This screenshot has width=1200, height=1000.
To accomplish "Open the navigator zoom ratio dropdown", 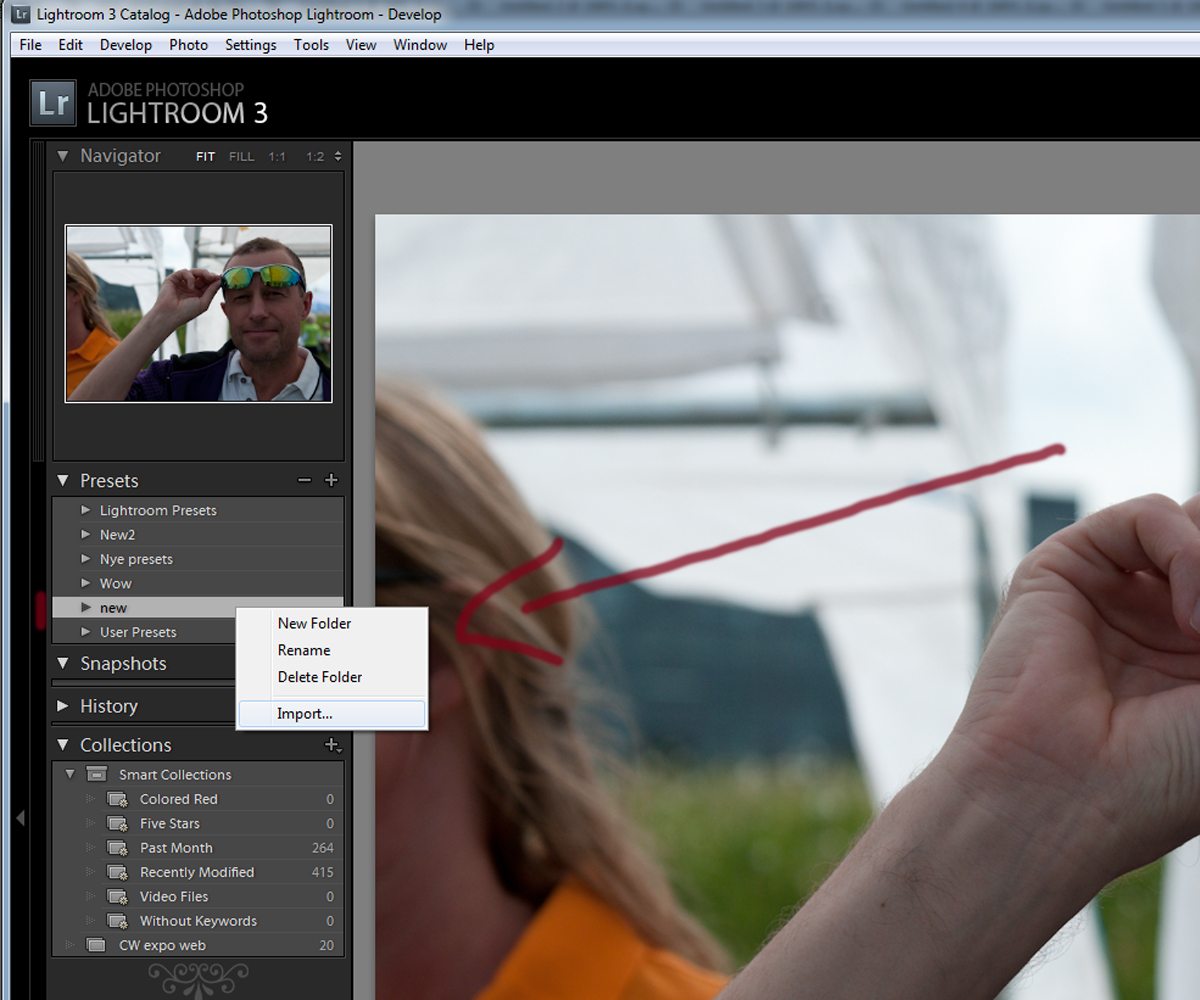I will click(x=337, y=157).
